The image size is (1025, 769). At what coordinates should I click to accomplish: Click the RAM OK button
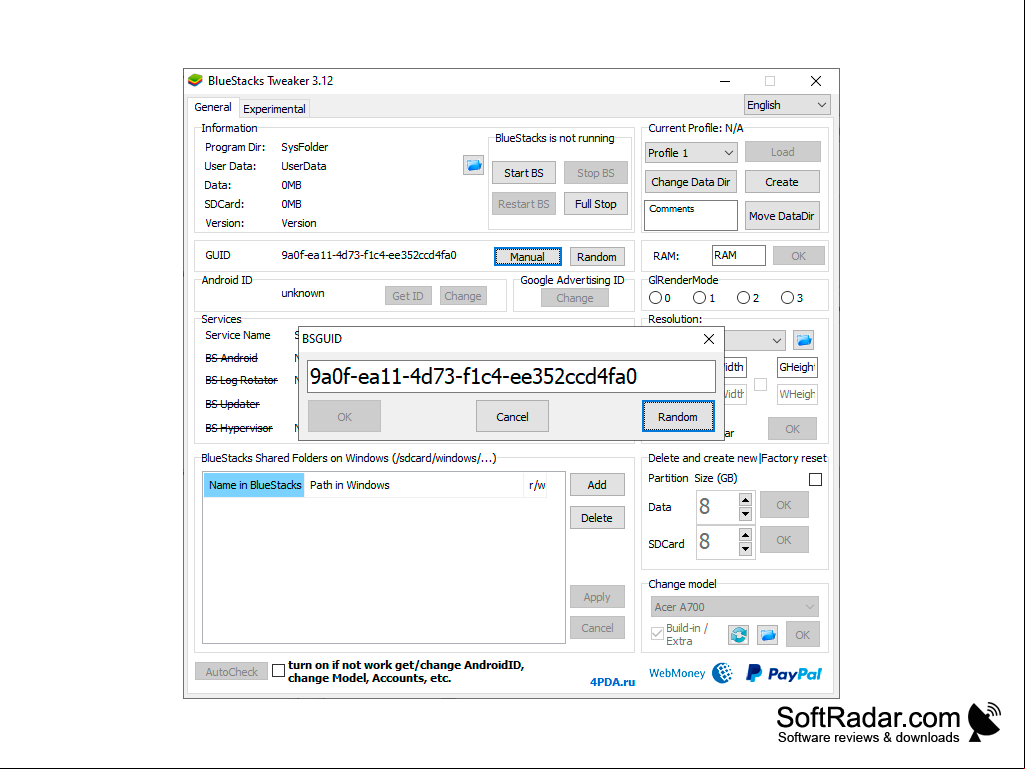(798, 256)
